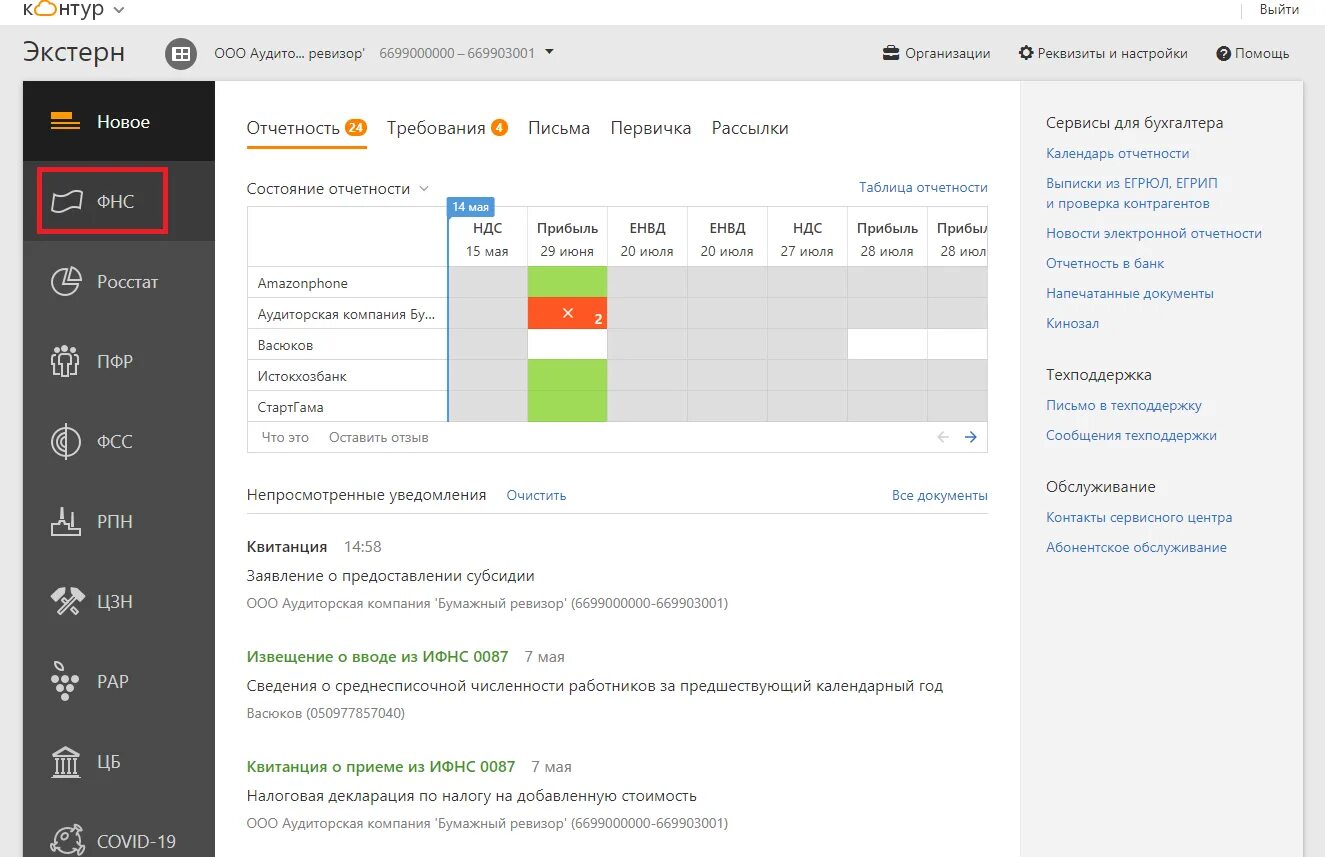Viewport: 1325px width, 857px height.
Task: Click the ООО Аудито... ревизор organization name
Action: (290, 53)
